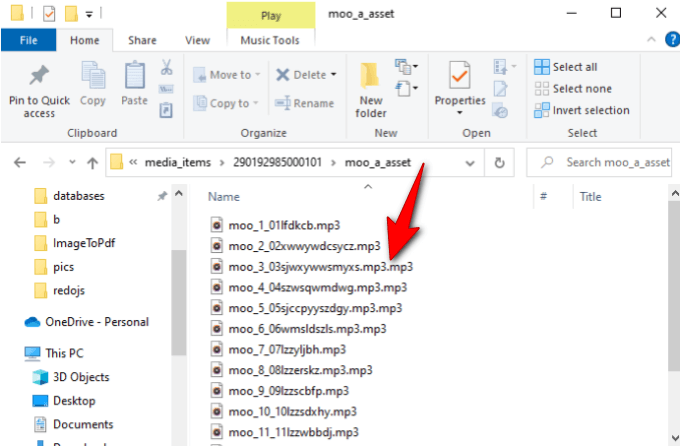Select the ImageToPdf folder in sidebar
The image size is (680, 446).
click(75, 243)
